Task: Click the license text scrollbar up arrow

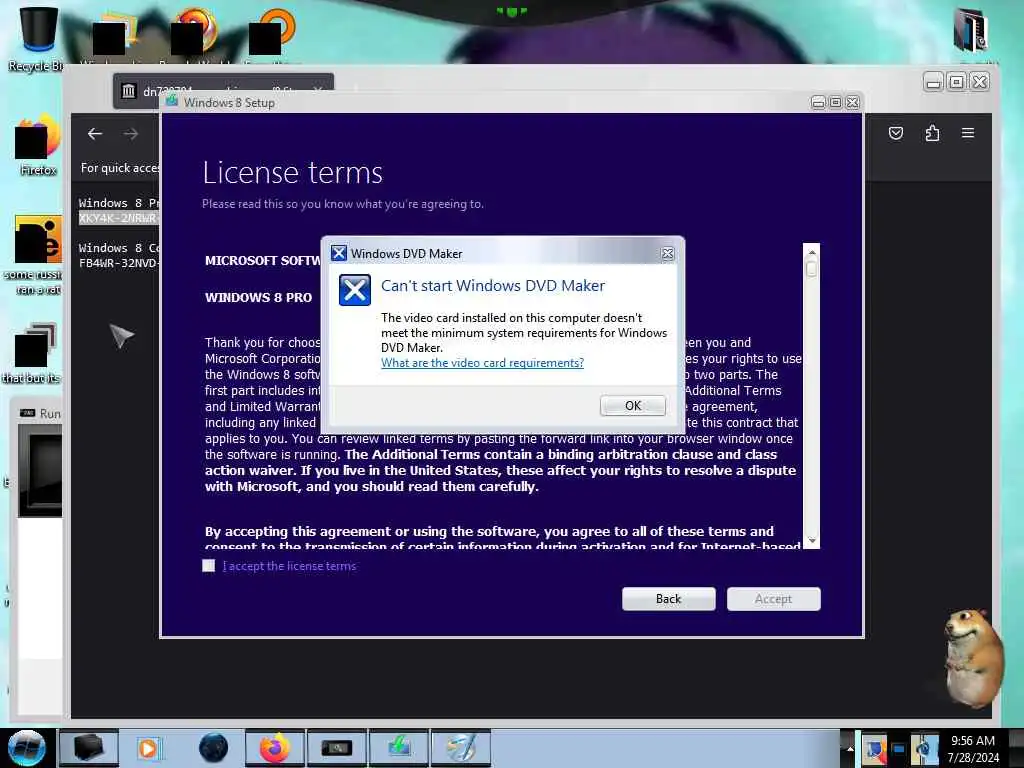Action: pyautogui.click(x=812, y=252)
